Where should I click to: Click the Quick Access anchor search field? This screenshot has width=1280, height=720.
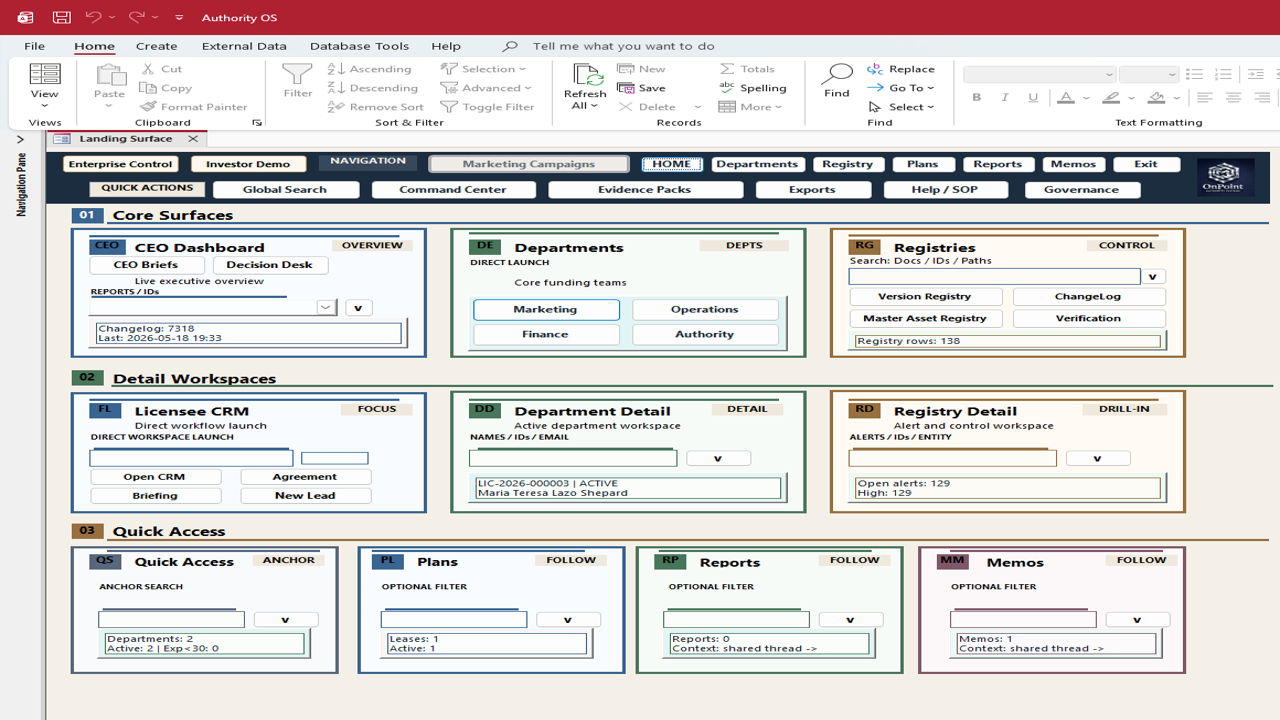(x=171, y=620)
